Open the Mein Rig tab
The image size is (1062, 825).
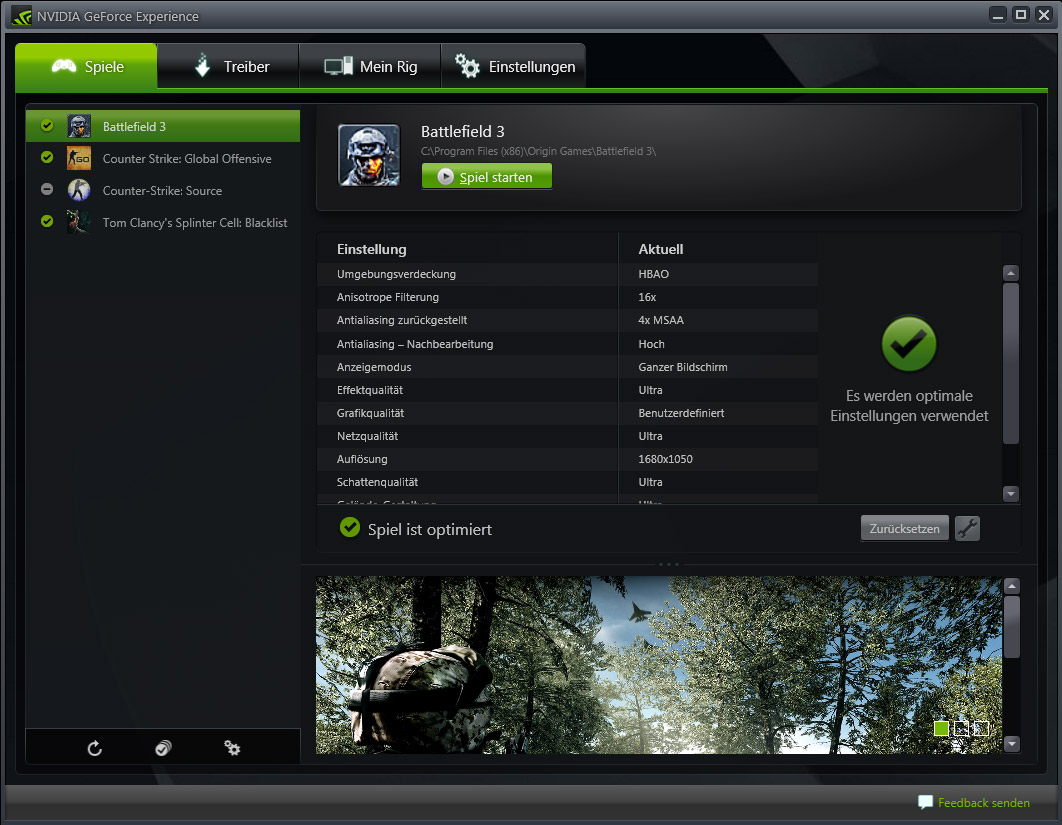[x=370, y=66]
